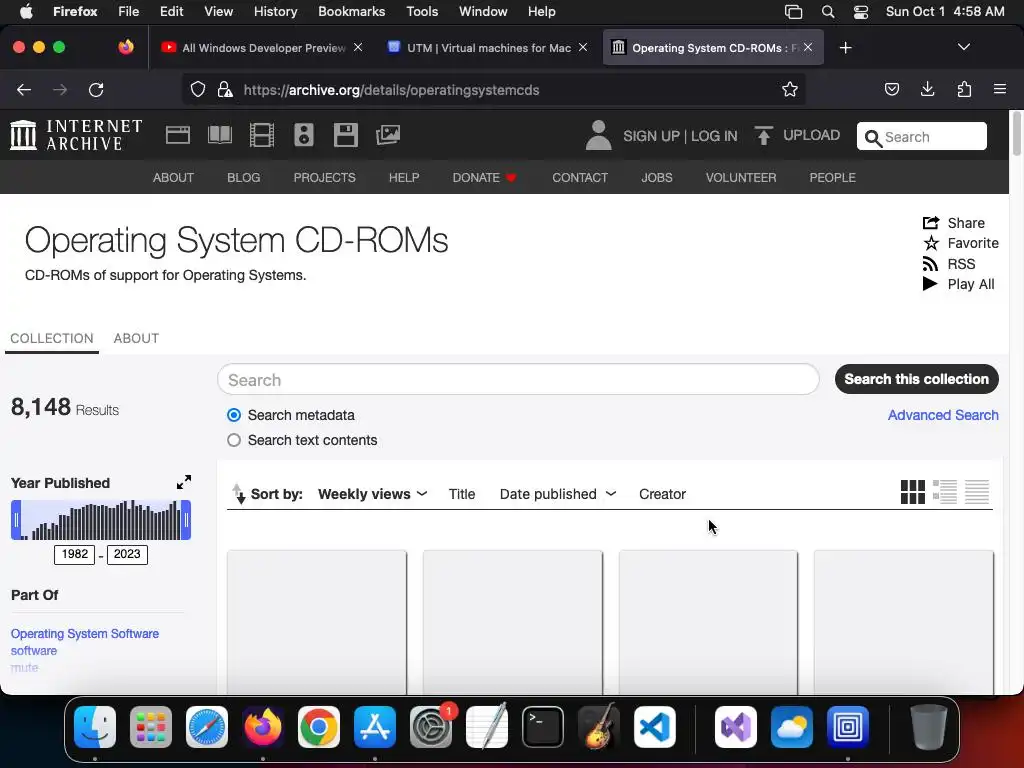Open the Texts book icon
This screenshot has height=768, width=1024.
pos(219,135)
